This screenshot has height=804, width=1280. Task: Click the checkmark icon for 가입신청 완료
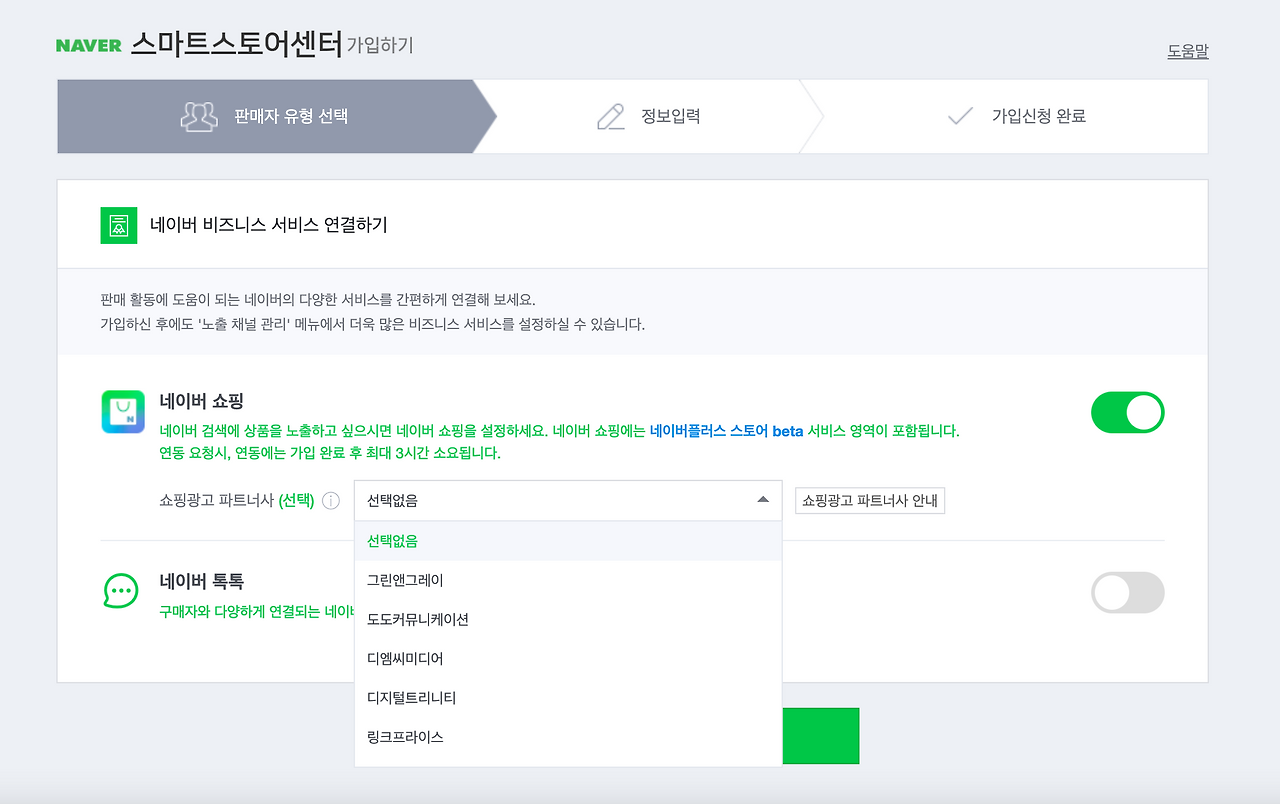(960, 117)
